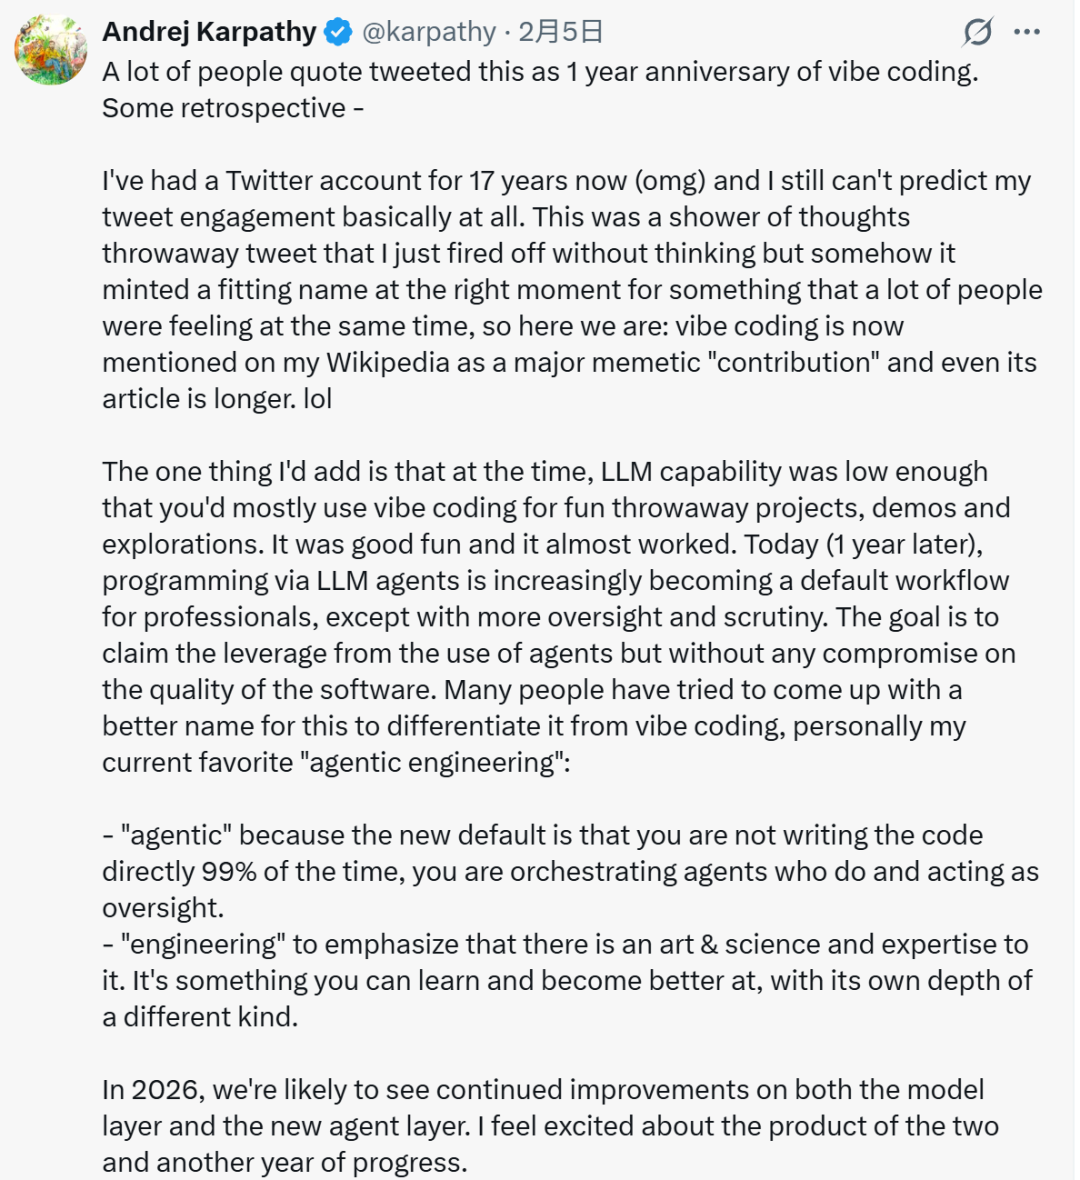Click the opening line about vibe coding anniversary
1080x1180 pixels.
coord(540,72)
